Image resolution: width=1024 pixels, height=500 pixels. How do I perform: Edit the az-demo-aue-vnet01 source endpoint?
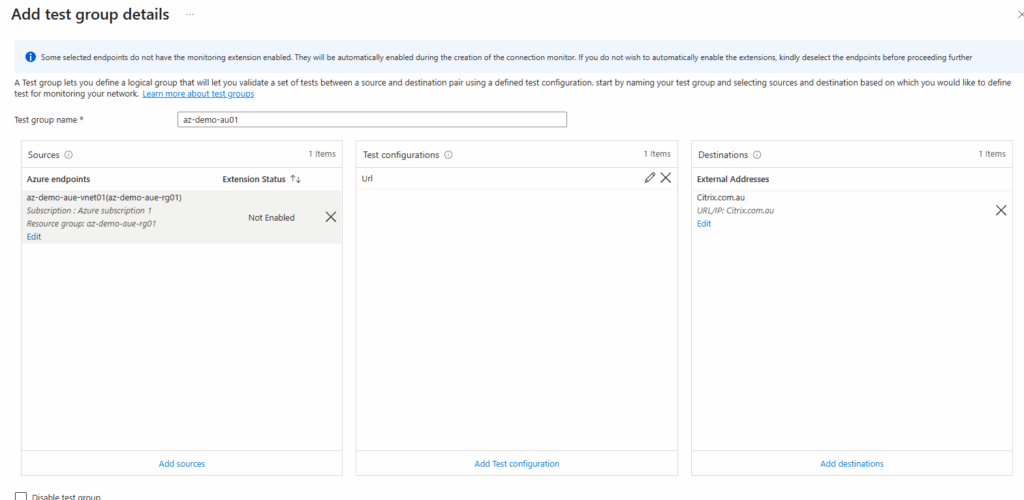tap(34, 237)
